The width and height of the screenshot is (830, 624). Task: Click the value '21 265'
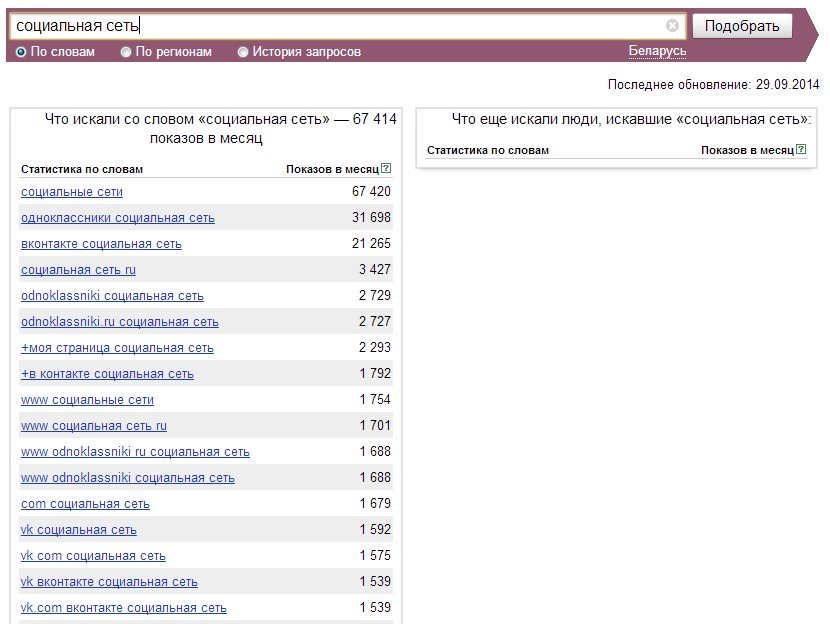(x=371, y=243)
